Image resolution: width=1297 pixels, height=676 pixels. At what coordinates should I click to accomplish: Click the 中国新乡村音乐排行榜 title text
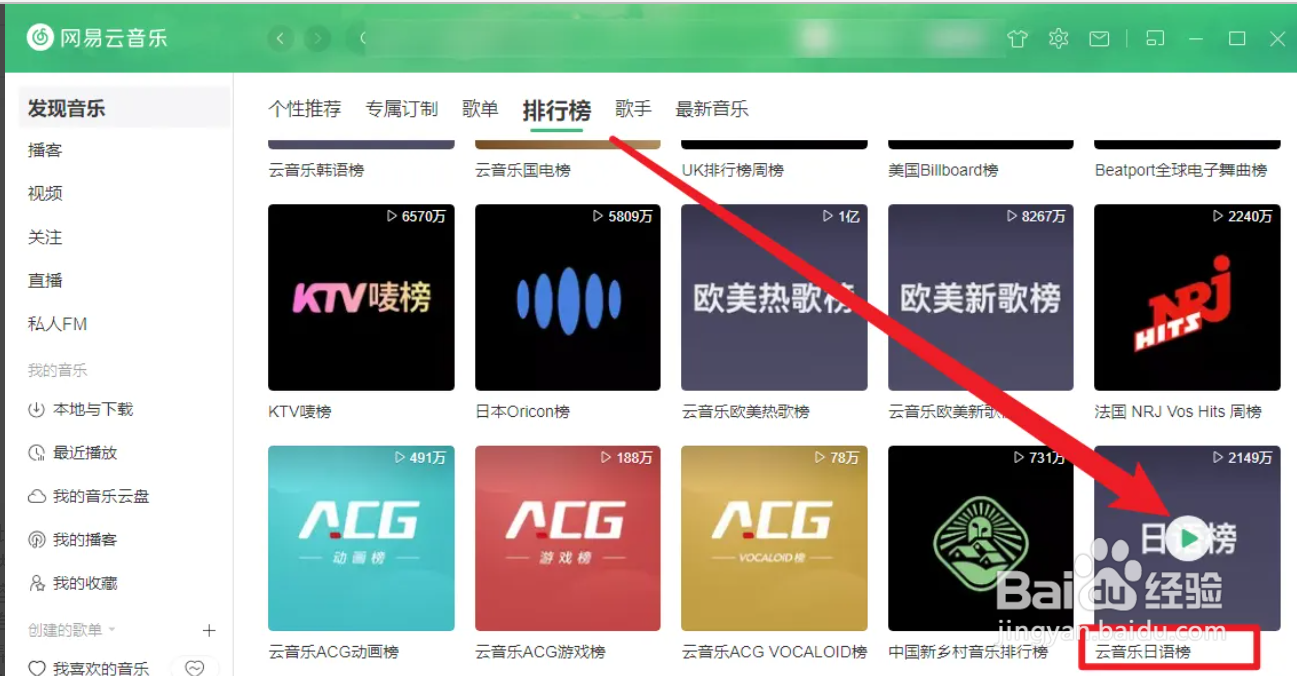(x=968, y=652)
